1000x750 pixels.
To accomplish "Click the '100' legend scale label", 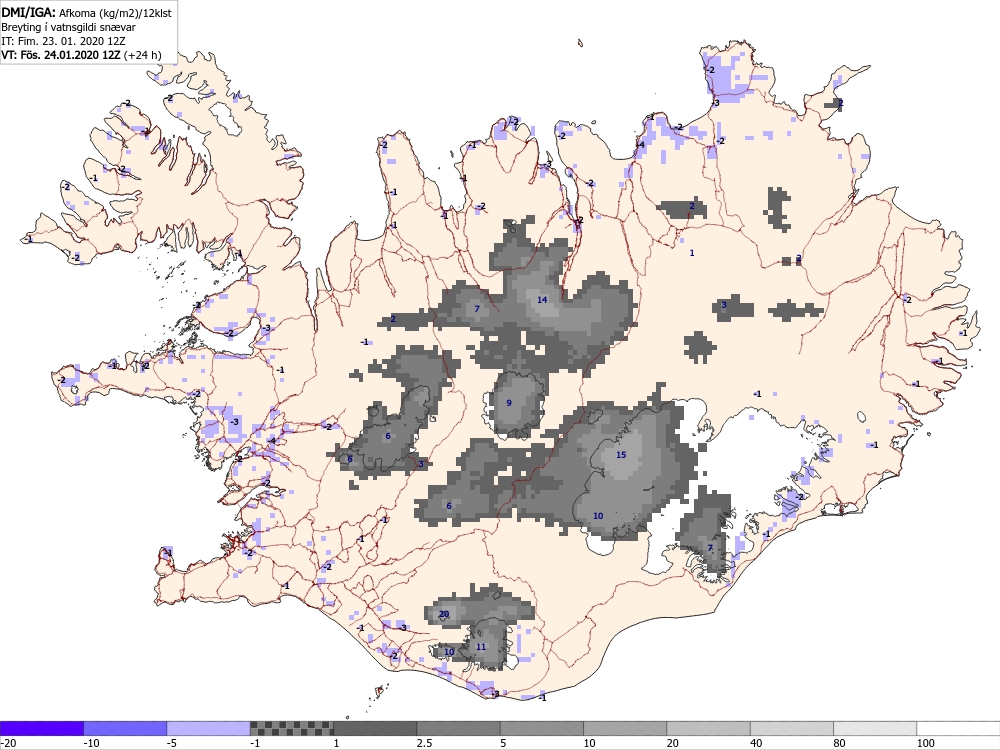I will pyautogui.click(x=926, y=743).
